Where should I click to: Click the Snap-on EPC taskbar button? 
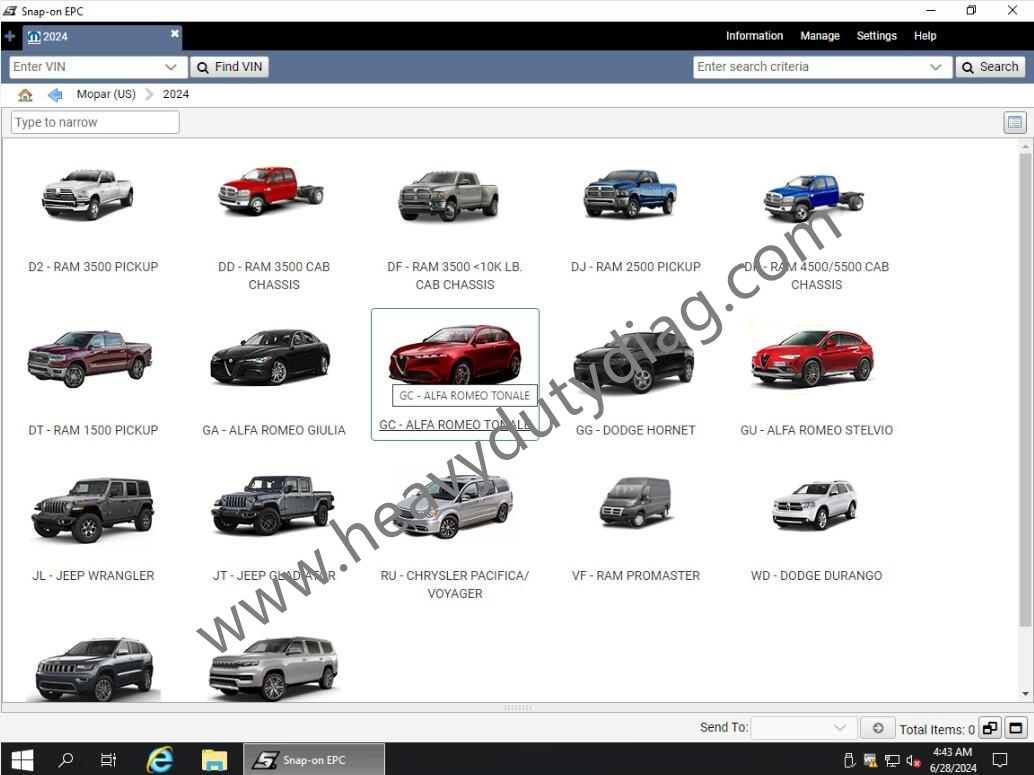[x=314, y=760]
